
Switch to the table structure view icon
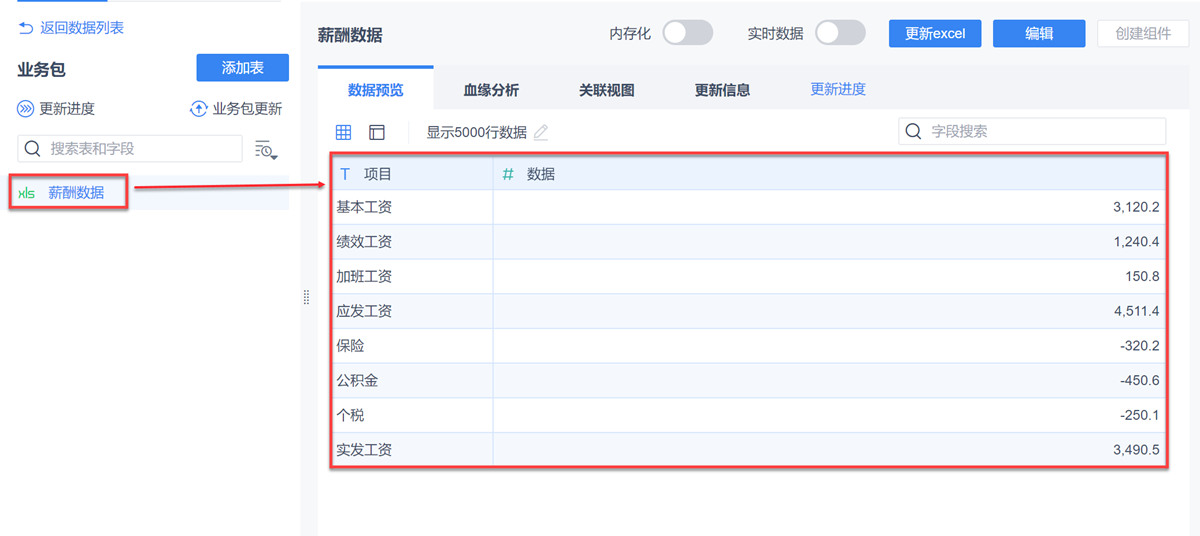pyautogui.click(x=377, y=132)
